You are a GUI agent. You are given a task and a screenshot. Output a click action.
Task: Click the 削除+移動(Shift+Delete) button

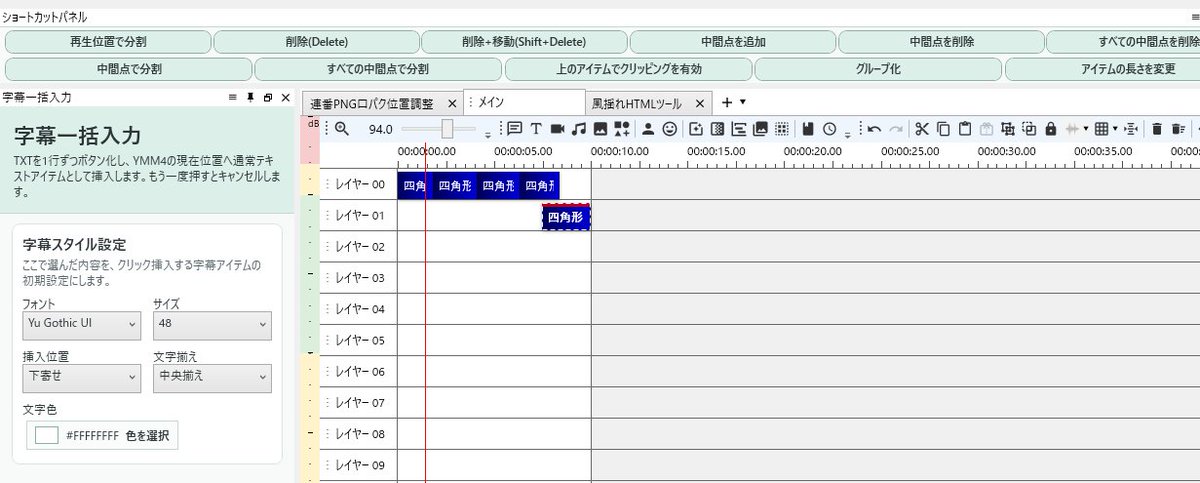(524, 42)
